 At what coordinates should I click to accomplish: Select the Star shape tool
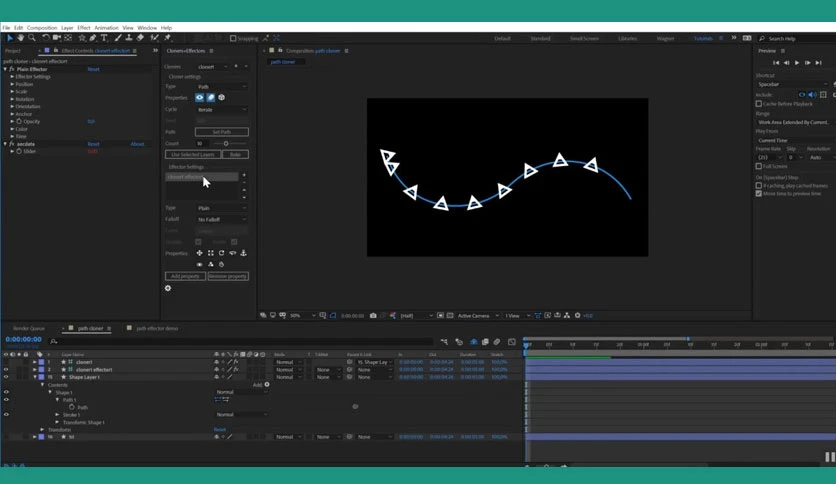click(82, 38)
